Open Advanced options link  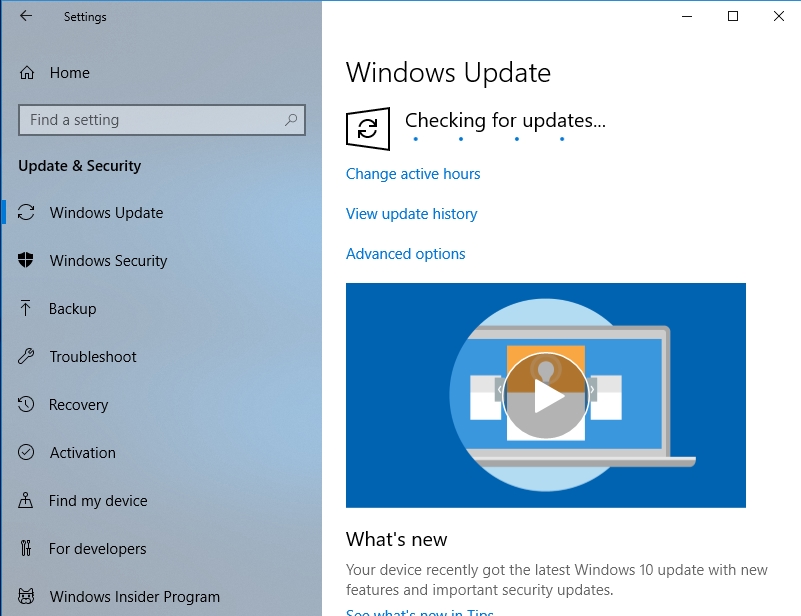click(x=405, y=254)
